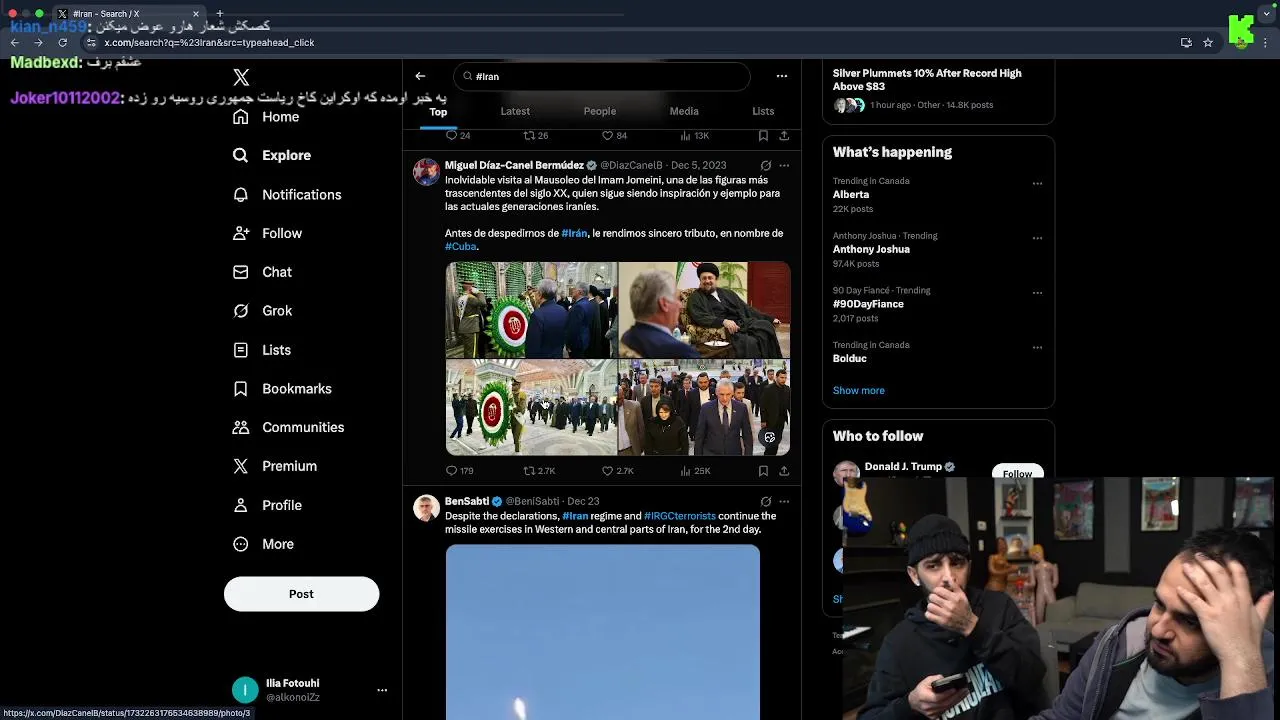Open search settings three-dot menu
Viewport: 1280px width, 720px height.
[782, 76]
